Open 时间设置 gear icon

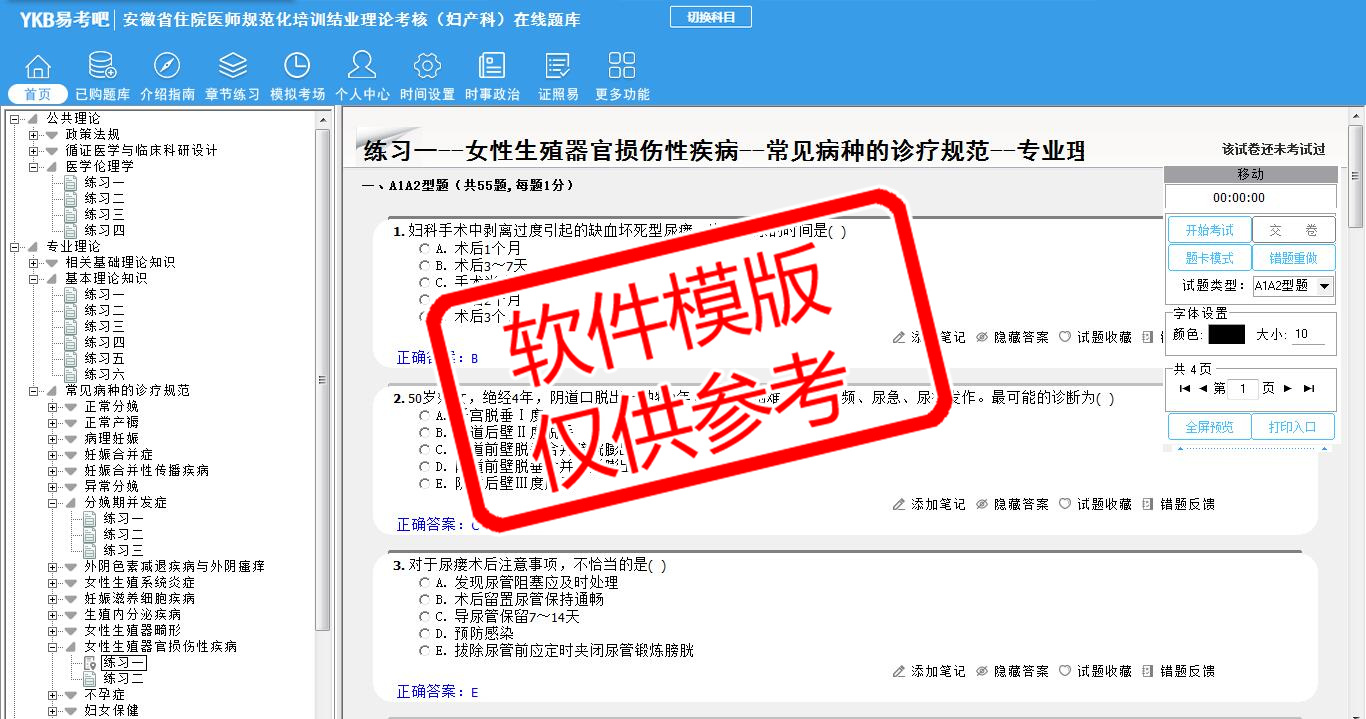[427, 67]
